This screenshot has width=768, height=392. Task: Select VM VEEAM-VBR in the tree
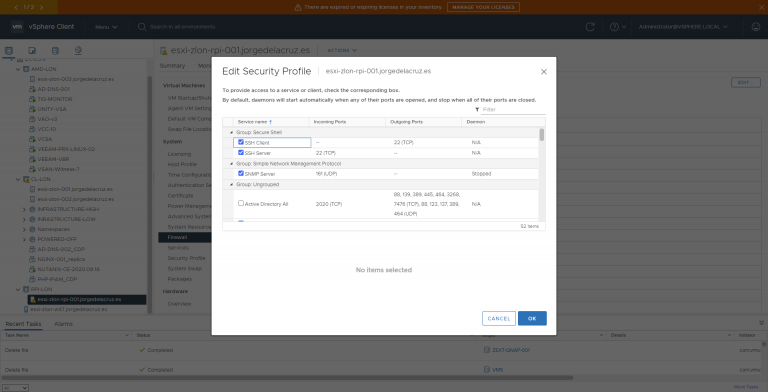pyautogui.click(x=53, y=159)
